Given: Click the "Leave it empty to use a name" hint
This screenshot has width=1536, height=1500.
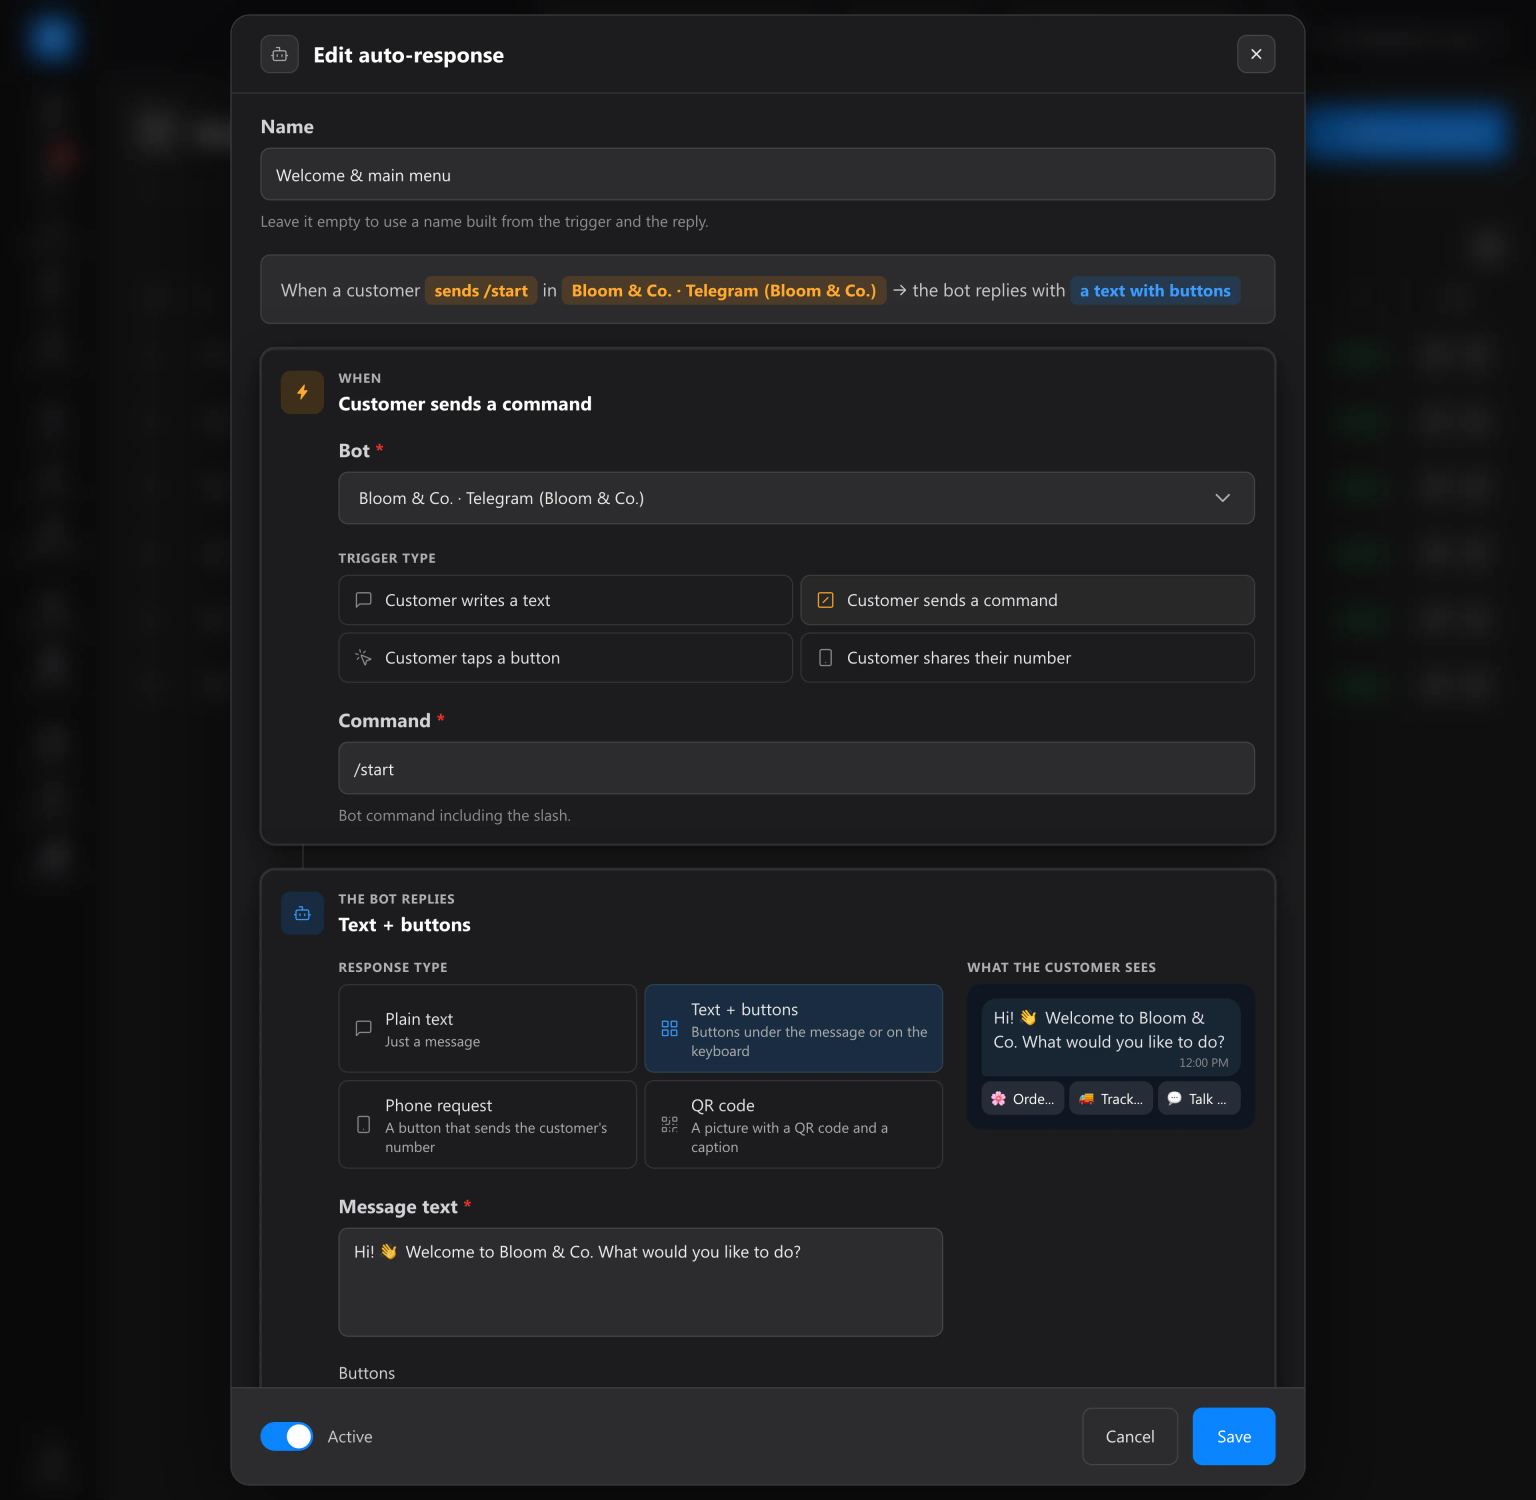Looking at the screenshot, I should [x=484, y=221].
